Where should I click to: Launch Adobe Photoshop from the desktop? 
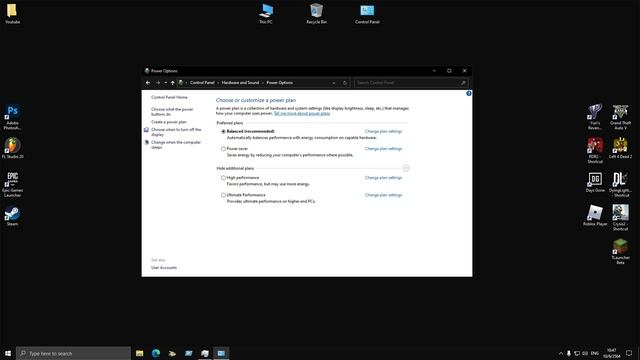click(12, 117)
